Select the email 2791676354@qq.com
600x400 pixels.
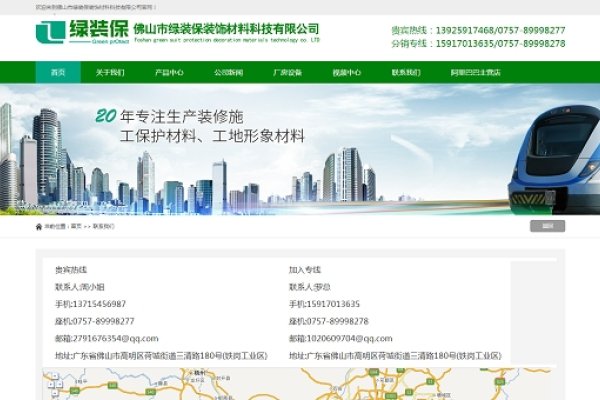(115, 338)
